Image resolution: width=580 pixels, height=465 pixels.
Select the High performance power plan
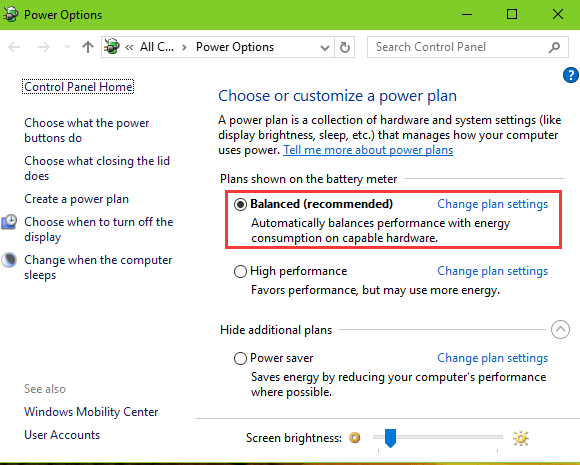tap(240, 271)
